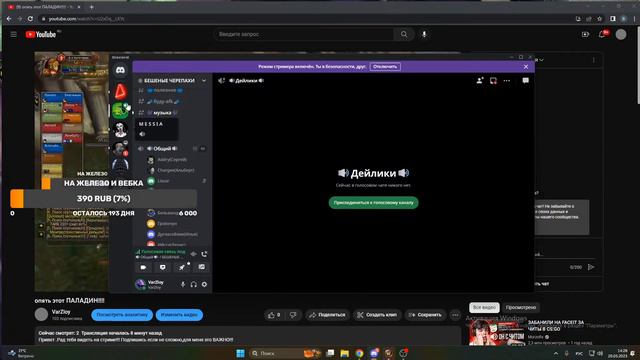
Task: Open more actions ellipsis beside Сохранить
Action: [x=455, y=315]
